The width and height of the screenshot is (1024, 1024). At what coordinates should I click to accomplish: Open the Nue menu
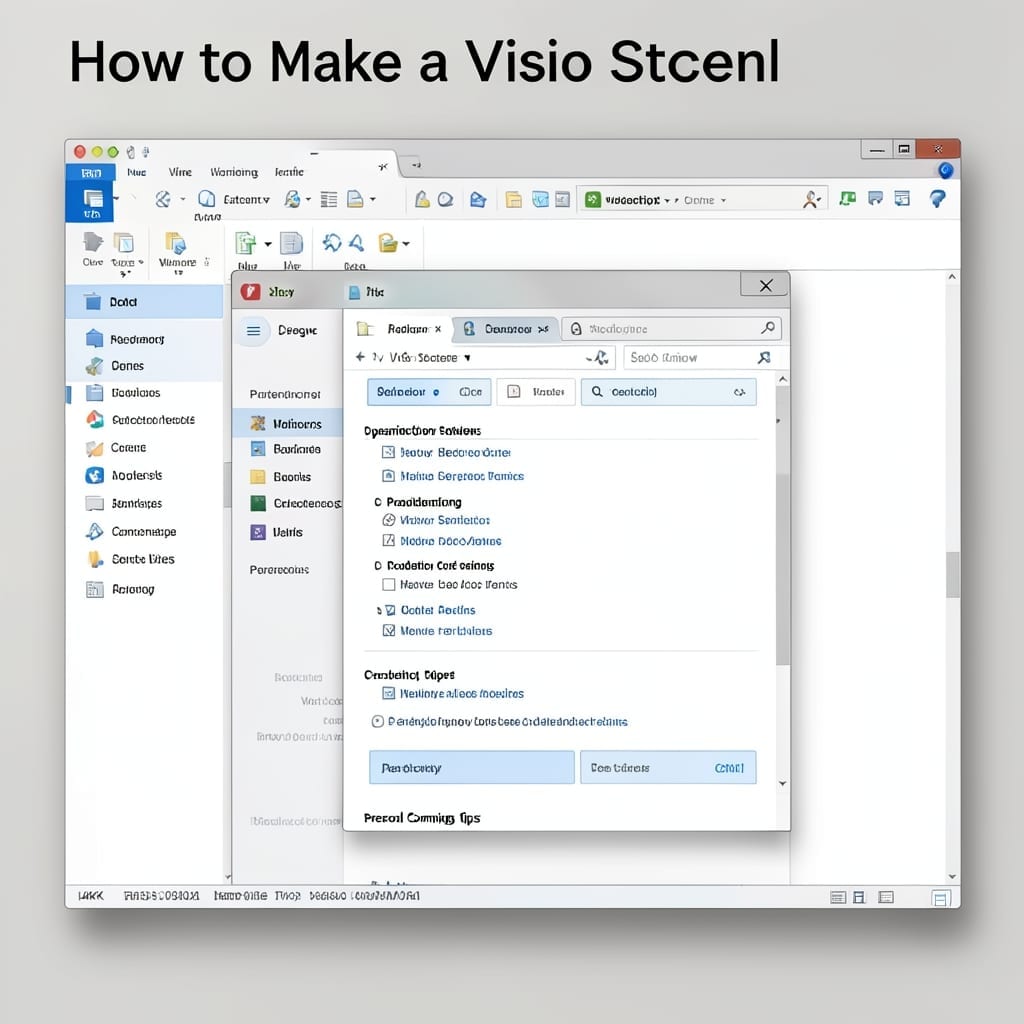tap(136, 172)
